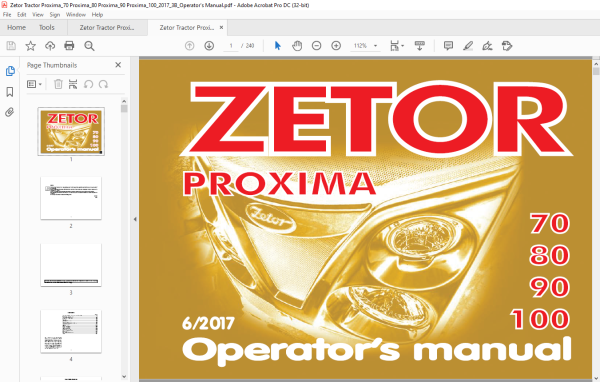
Task: Click the Print file icon
Action: (69, 46)
